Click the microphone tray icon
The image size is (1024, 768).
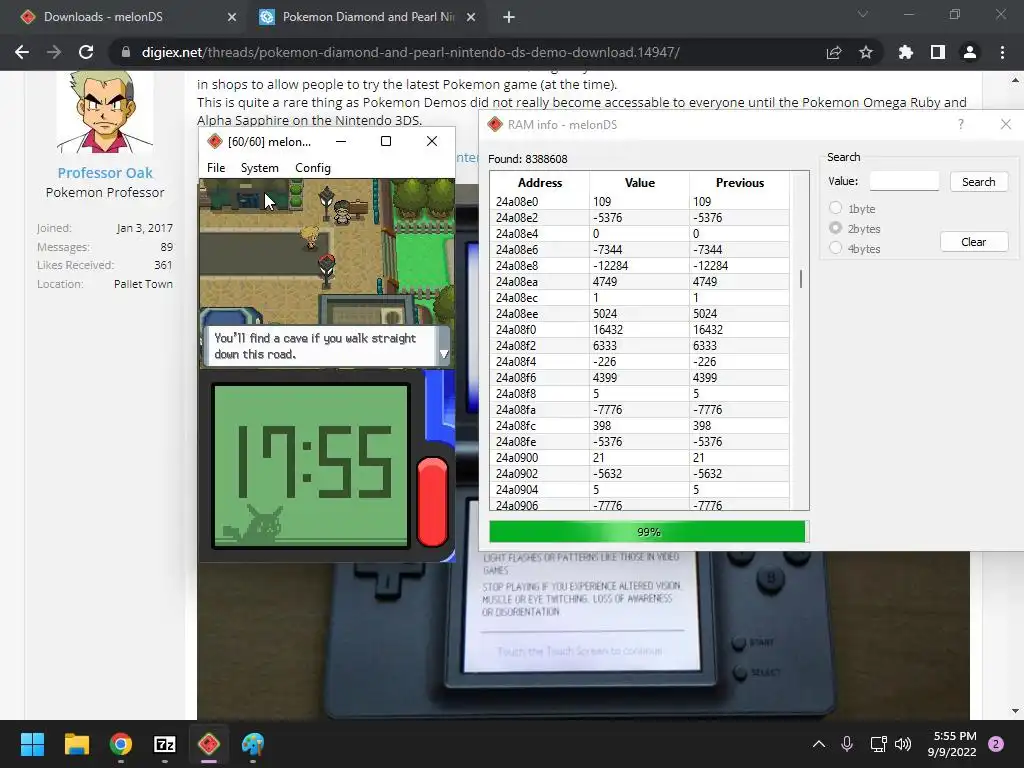[847, 744]
